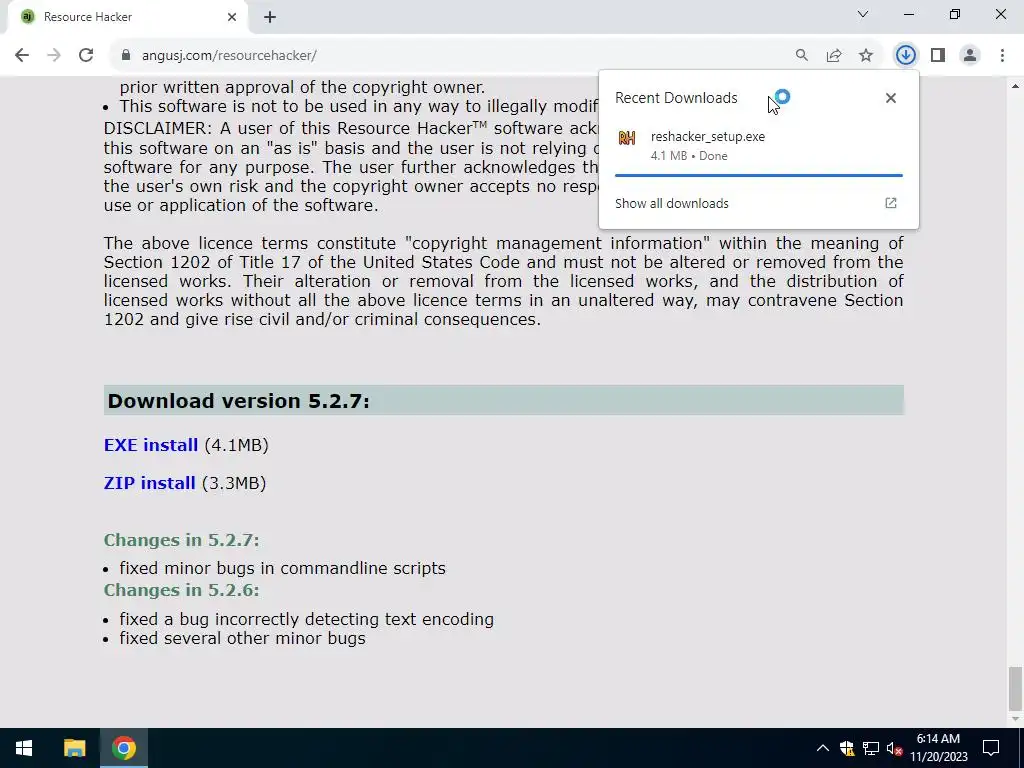
Task: Open downloads page external-link icon
Action: pos(891,203)
